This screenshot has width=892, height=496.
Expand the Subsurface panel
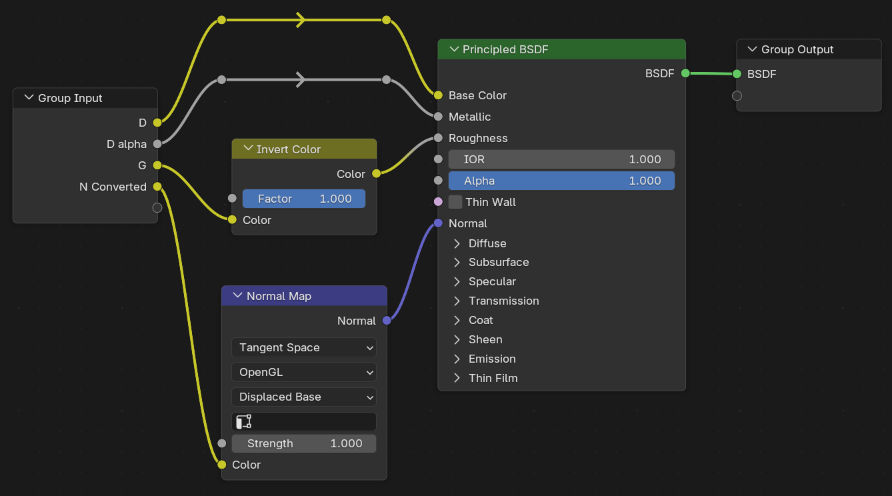pos(457,262)
